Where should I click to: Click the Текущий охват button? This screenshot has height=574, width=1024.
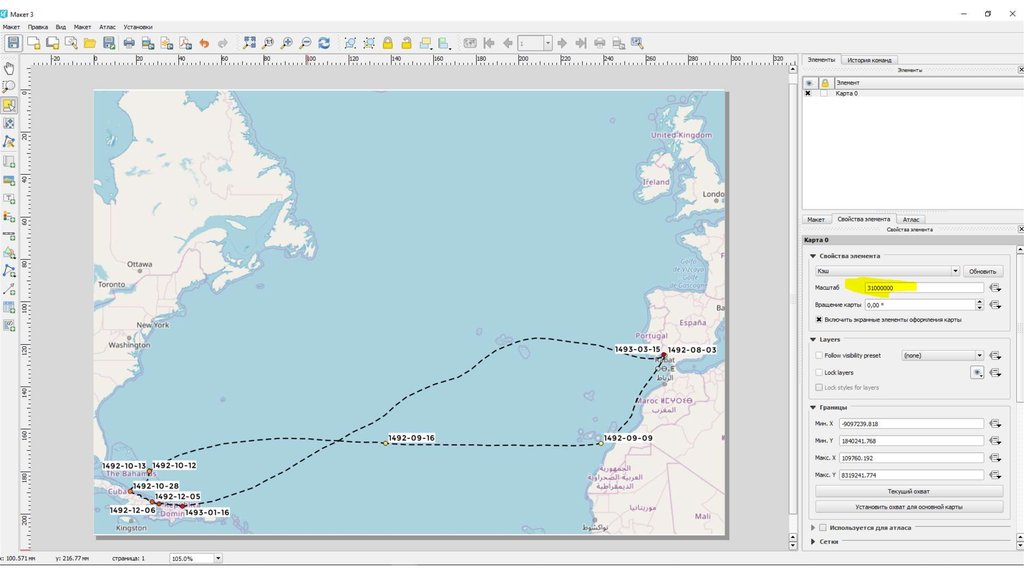[909, 491]
